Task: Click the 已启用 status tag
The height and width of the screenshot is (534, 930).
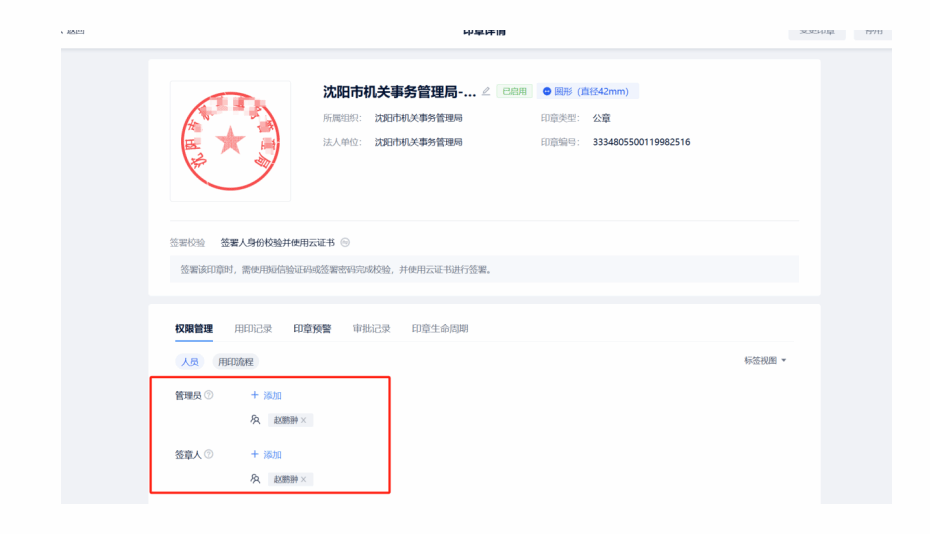Action: click(x=514, y=91)
